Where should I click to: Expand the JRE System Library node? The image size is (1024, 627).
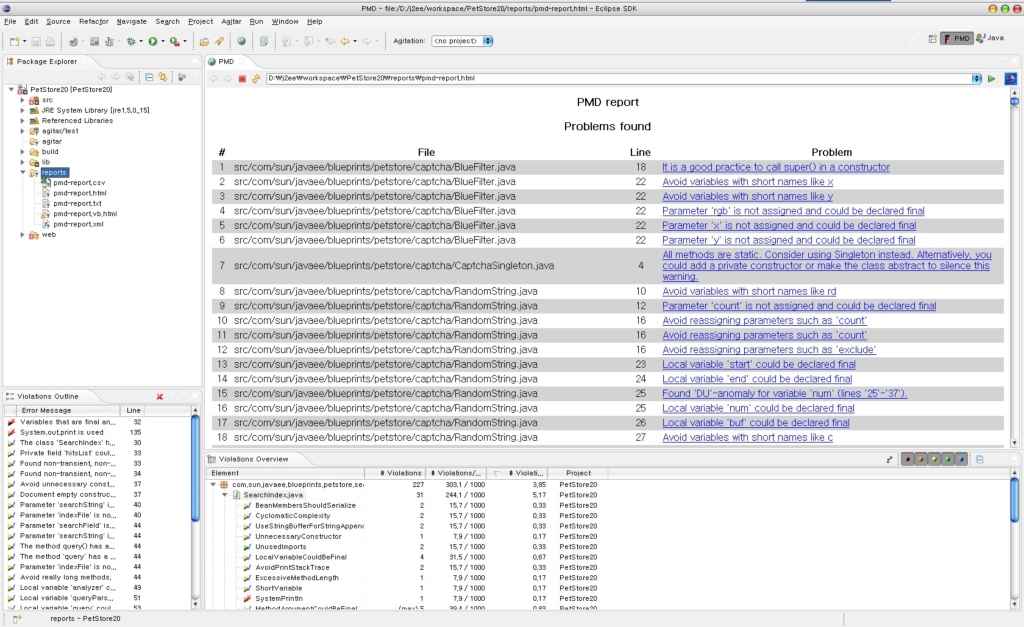tap(22, 110)
